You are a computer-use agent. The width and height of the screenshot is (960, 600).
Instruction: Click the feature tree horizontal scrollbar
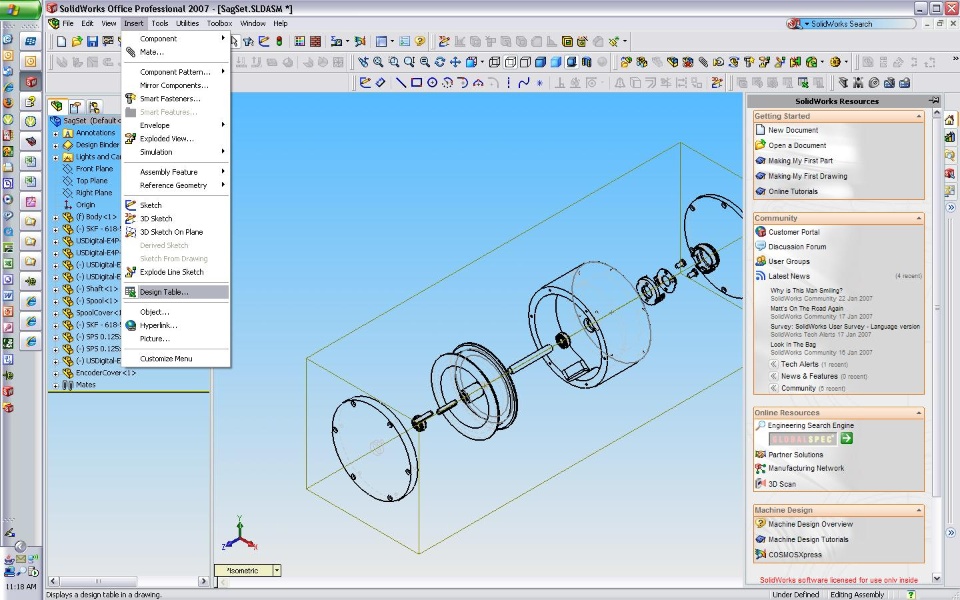click(x=129, y=580)
